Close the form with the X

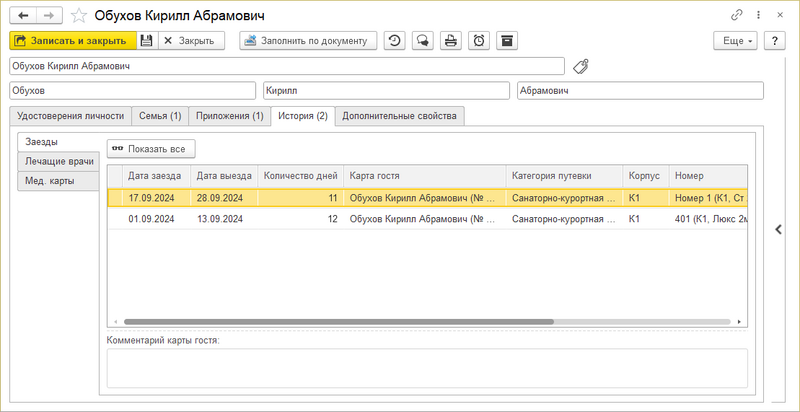[780, 15]
